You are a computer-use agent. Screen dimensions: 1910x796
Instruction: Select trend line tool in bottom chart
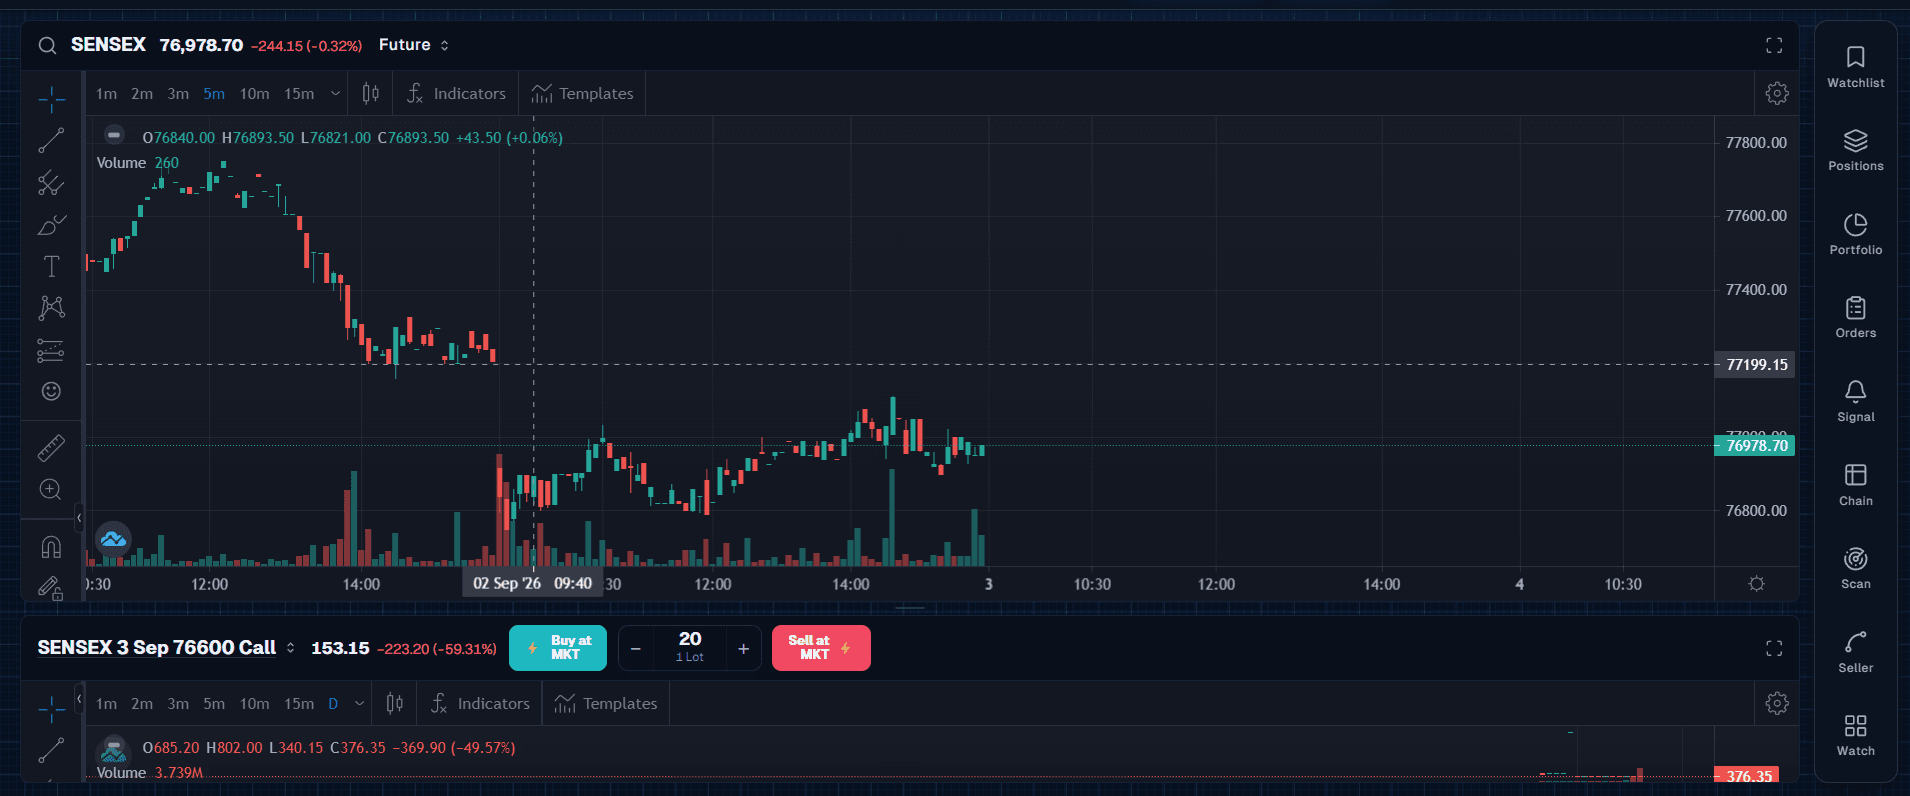[51, 750]
